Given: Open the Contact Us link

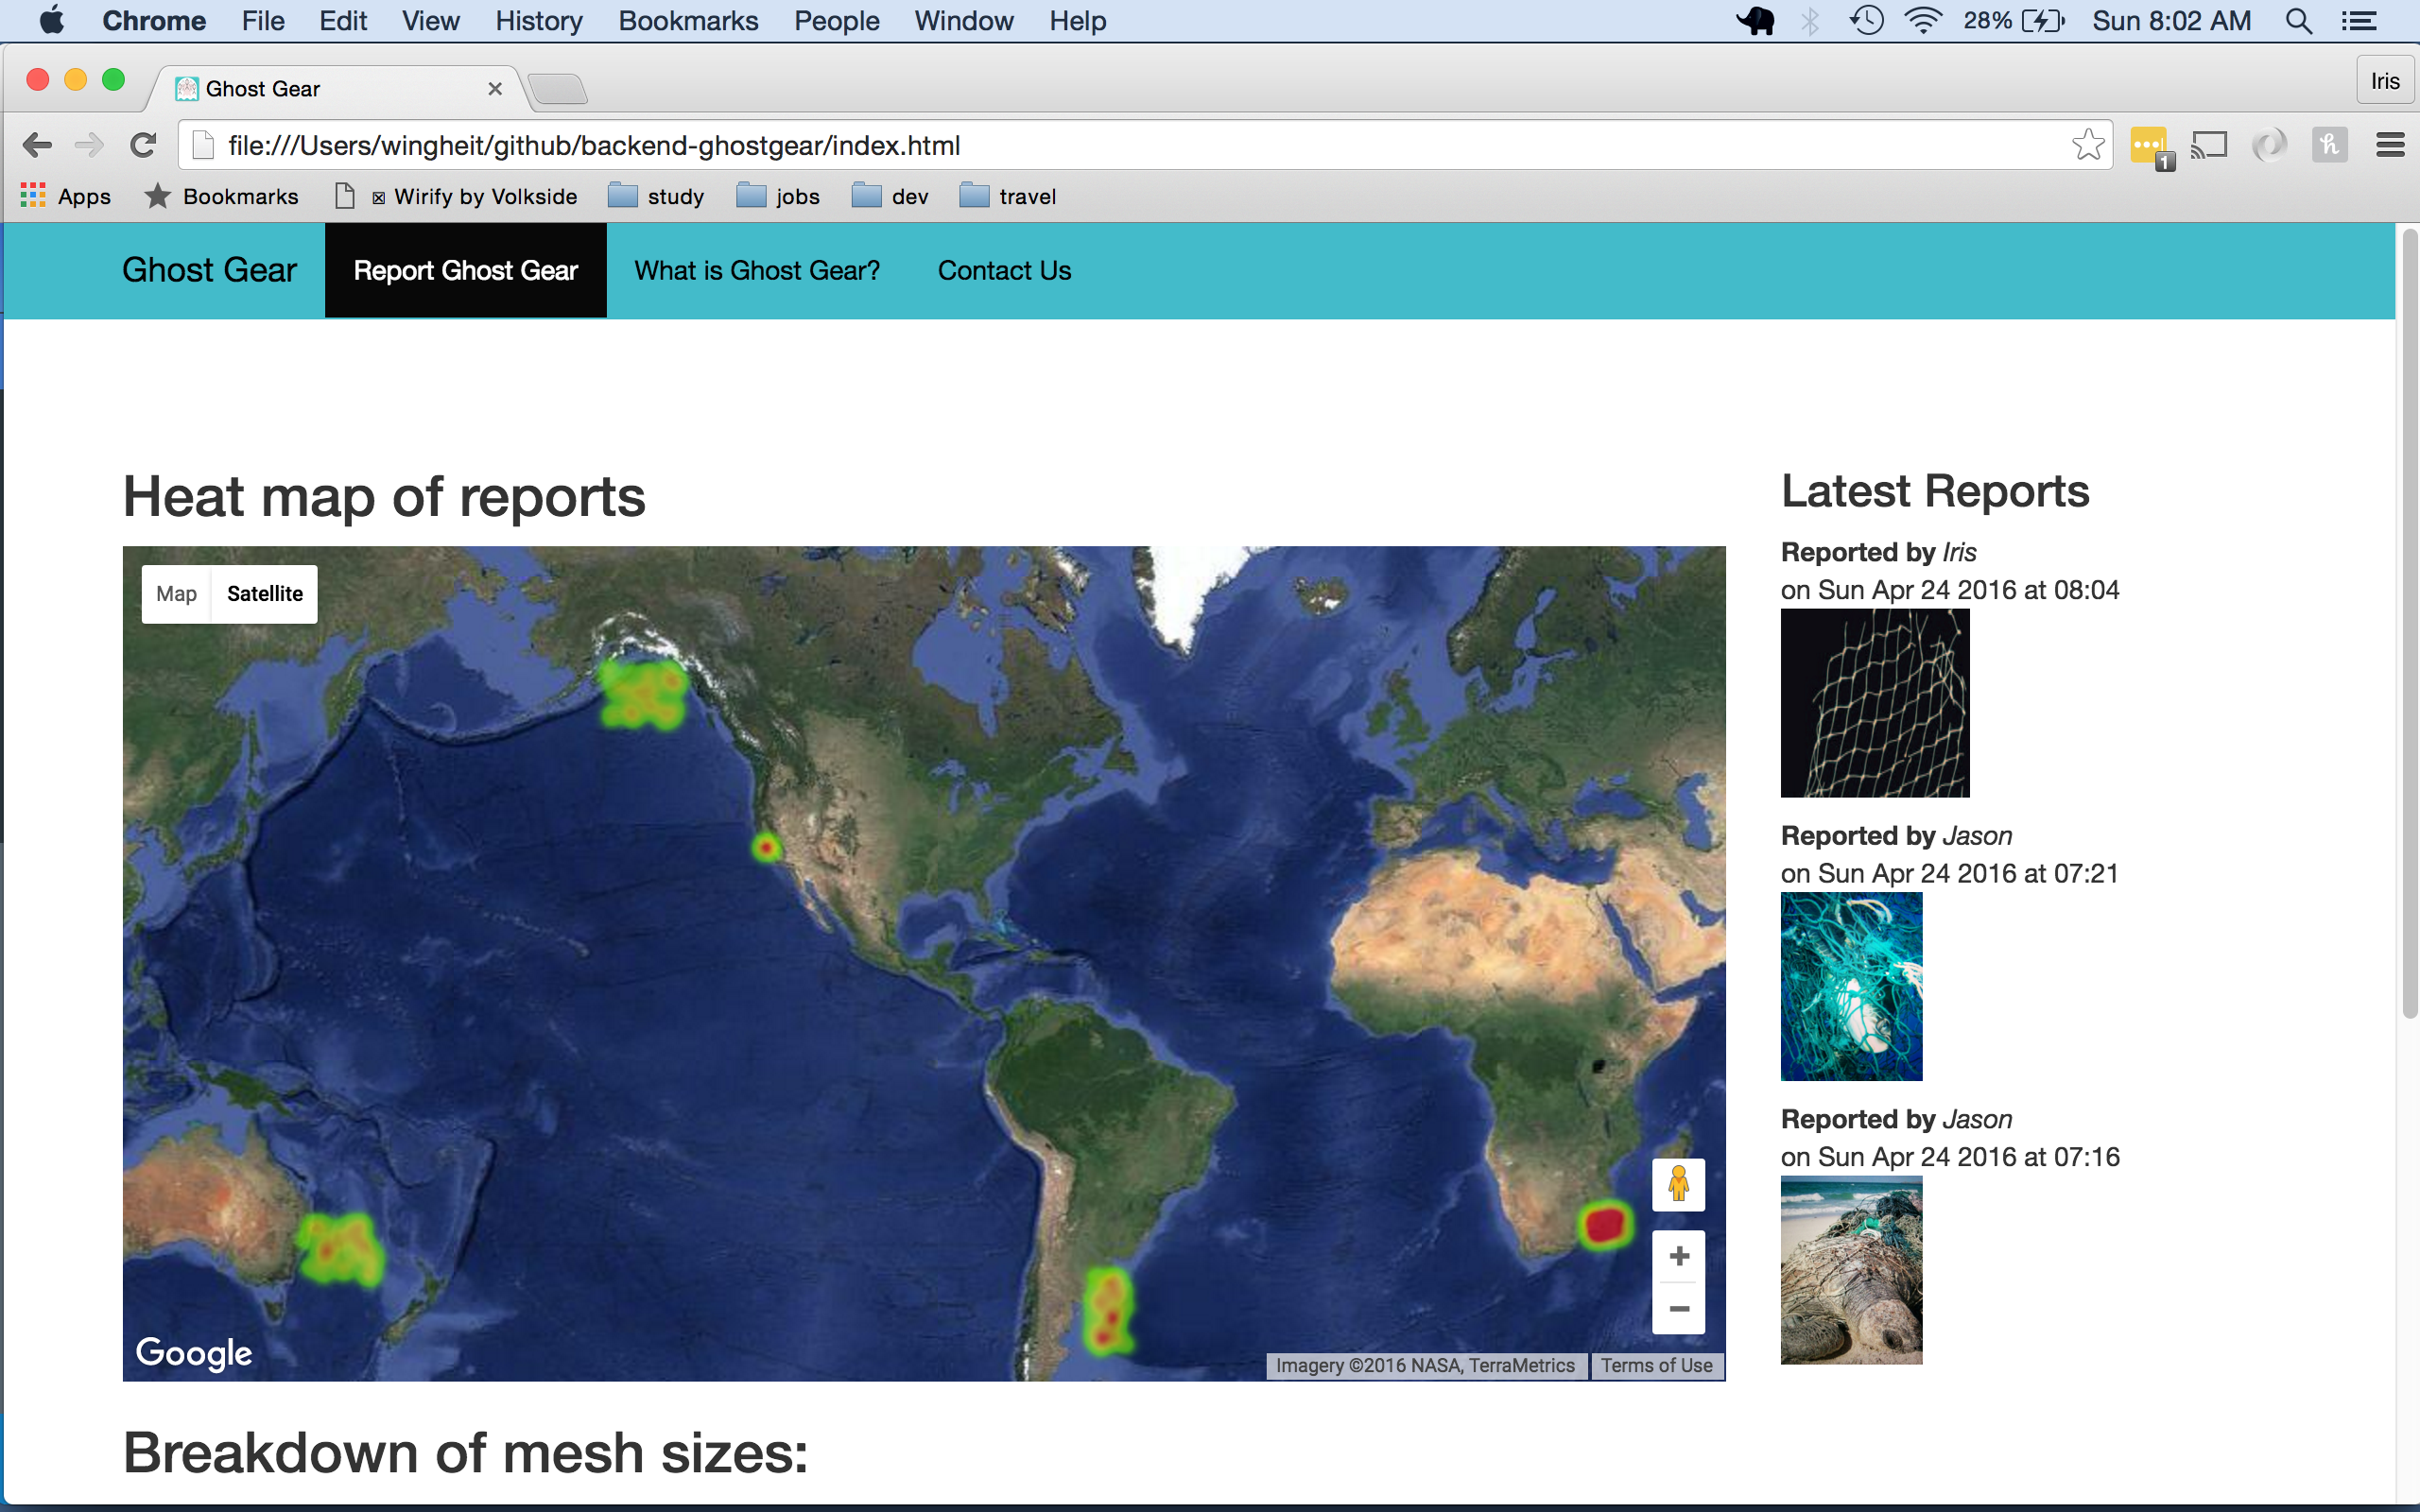Looking at the screenshot, I should click(x=1004, y=270).
